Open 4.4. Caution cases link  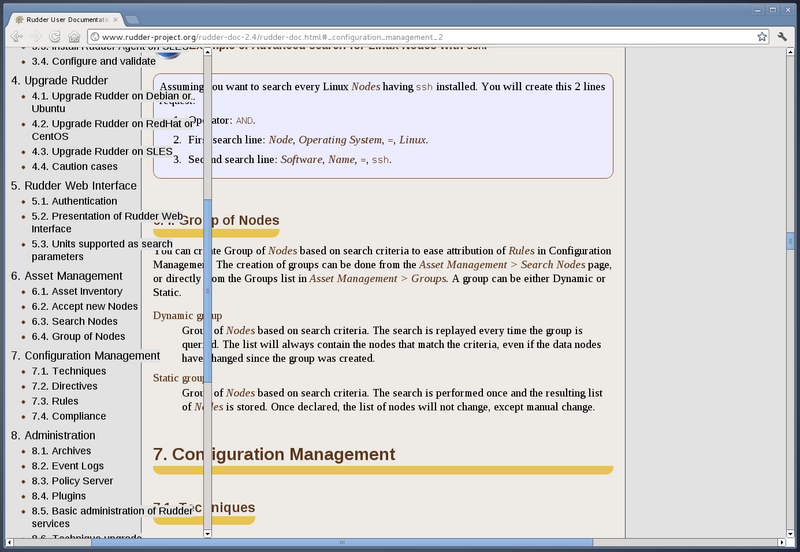coord(74,166)
